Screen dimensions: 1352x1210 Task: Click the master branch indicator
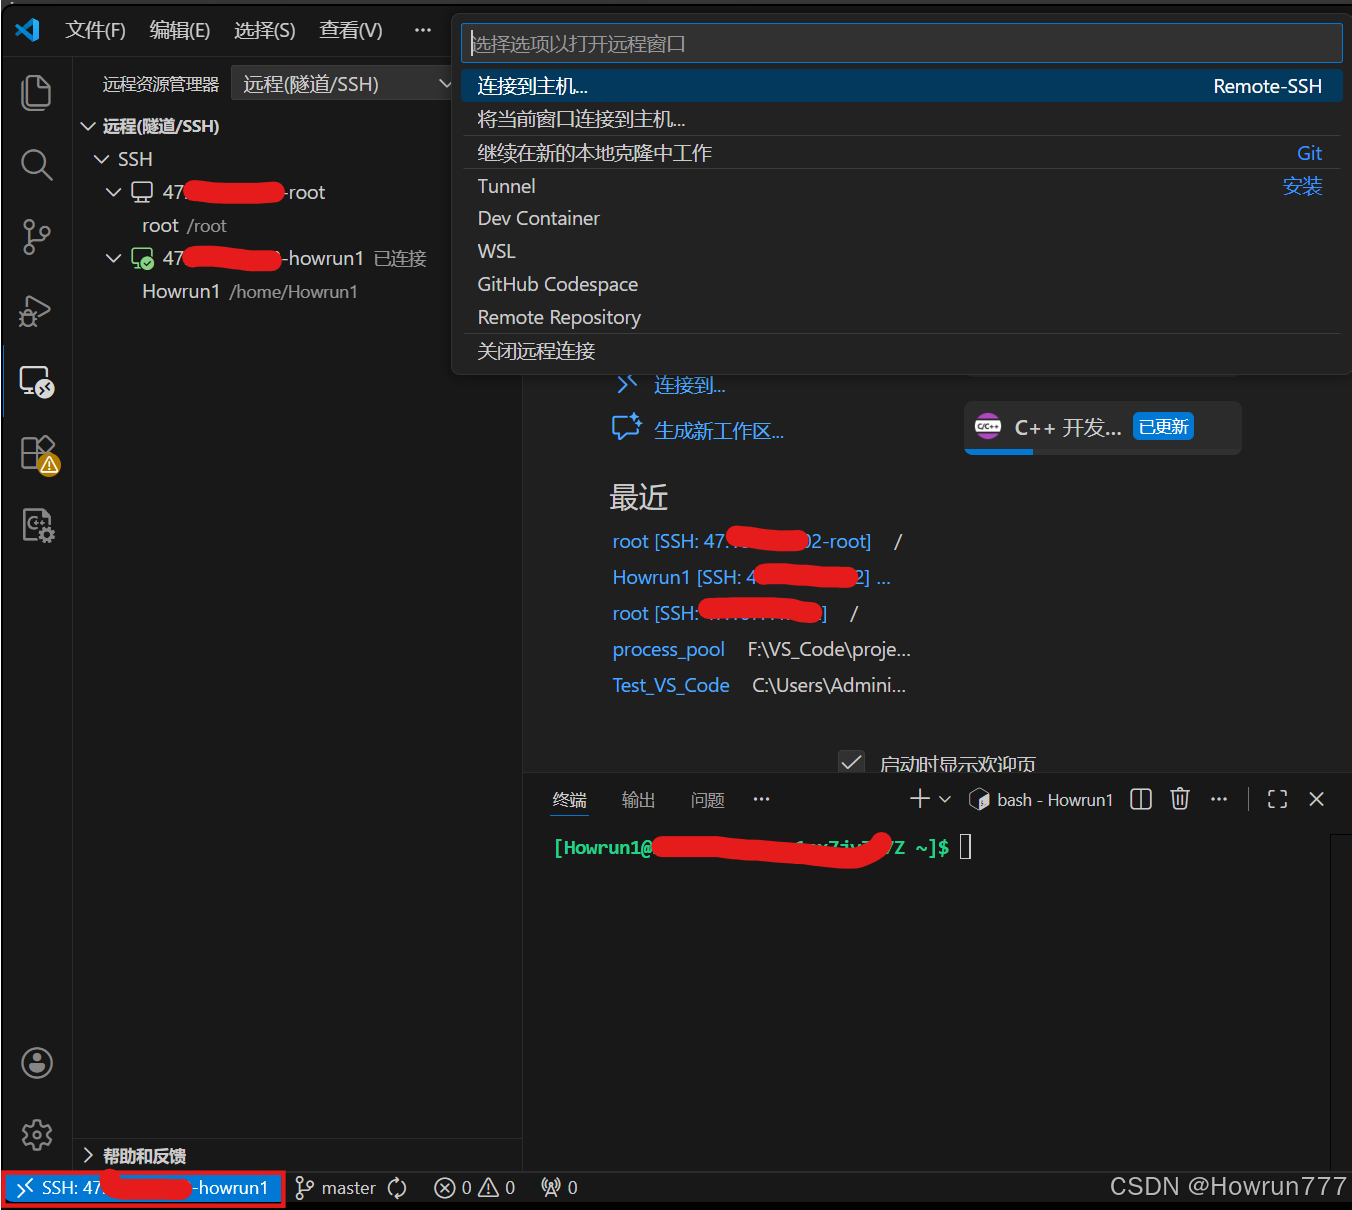pyautogui.click(x=336, y=1188)
